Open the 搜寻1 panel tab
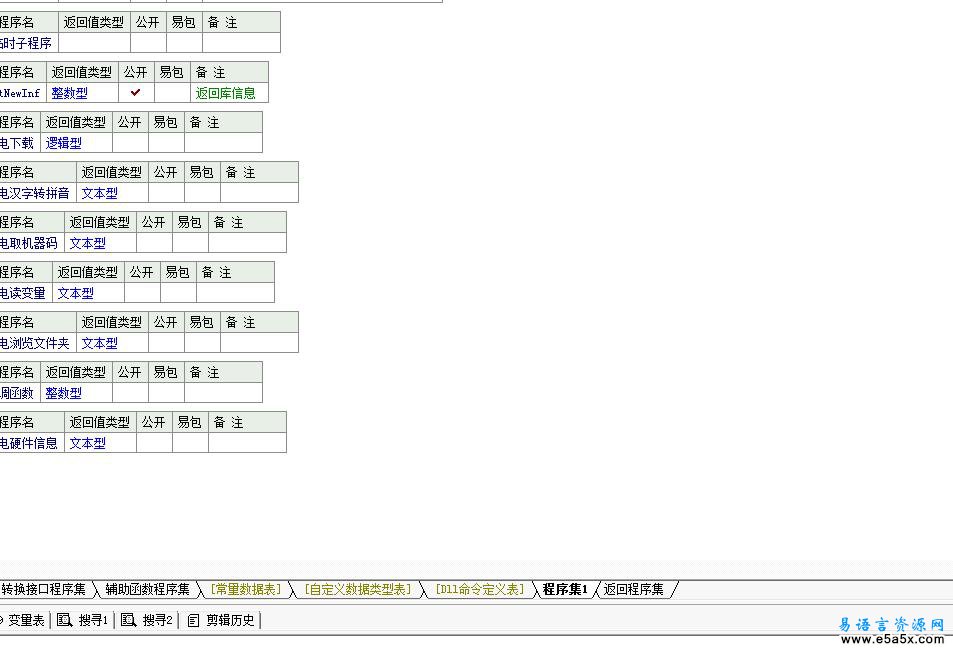 pyautogui.click(x=83, y=620)
